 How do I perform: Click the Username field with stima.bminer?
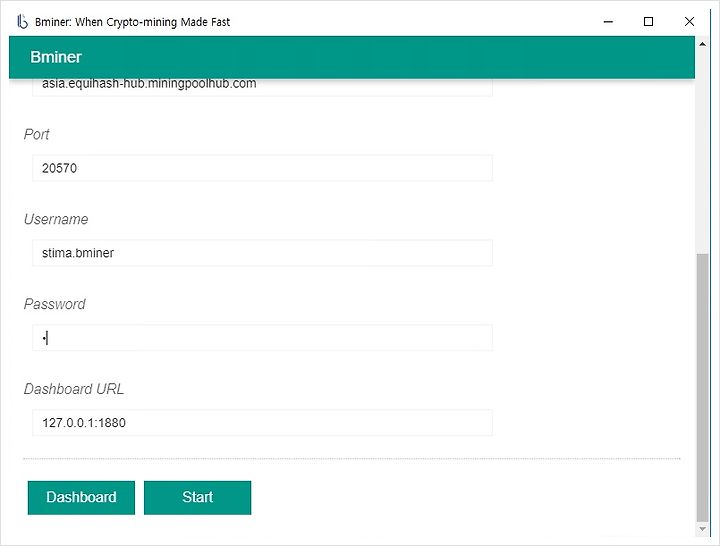point(262,253)
